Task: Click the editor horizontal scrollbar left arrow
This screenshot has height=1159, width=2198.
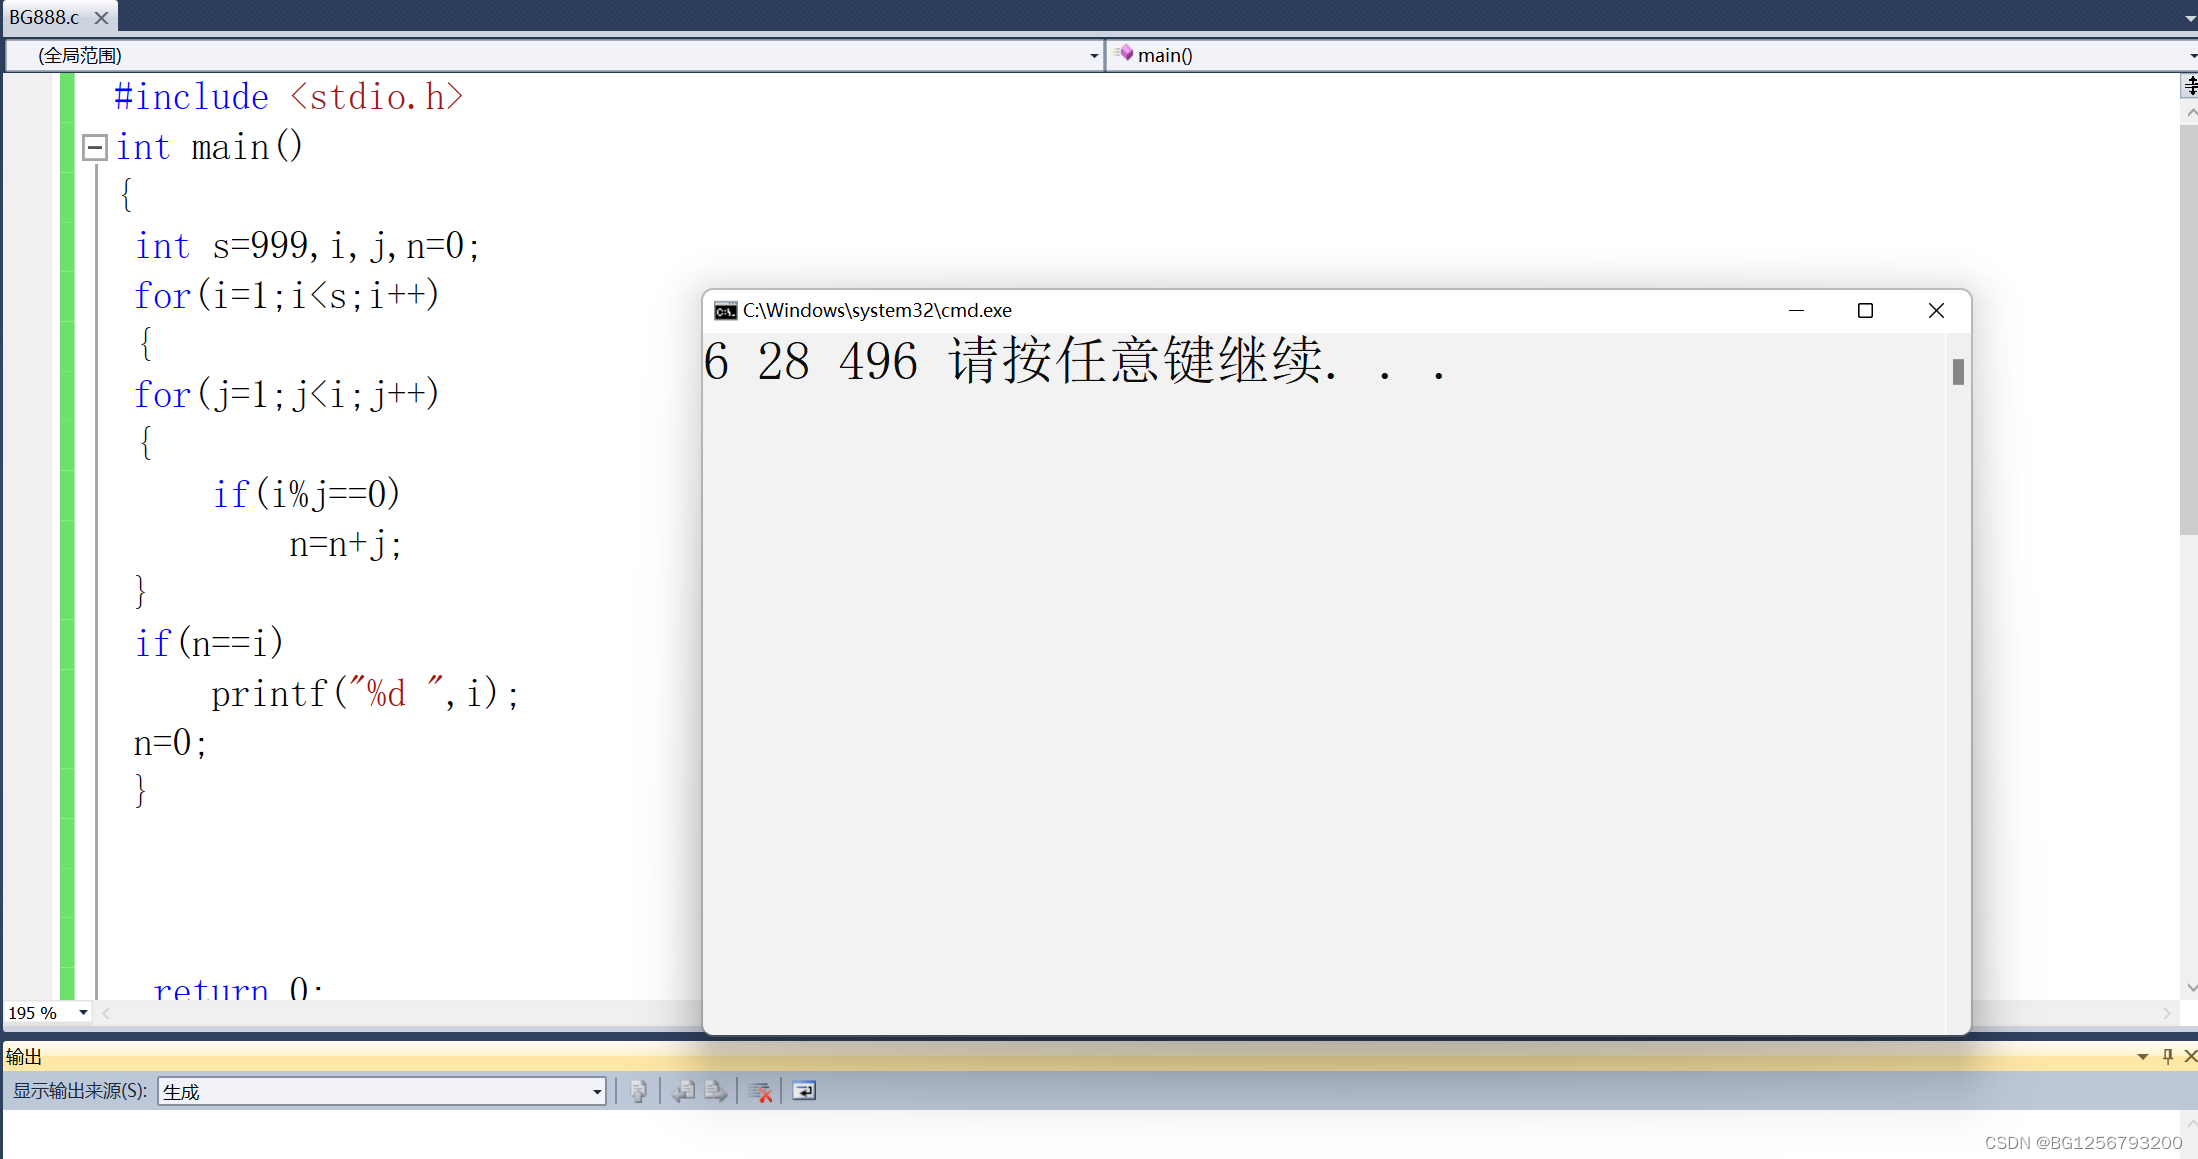Action: point(106,1013)
